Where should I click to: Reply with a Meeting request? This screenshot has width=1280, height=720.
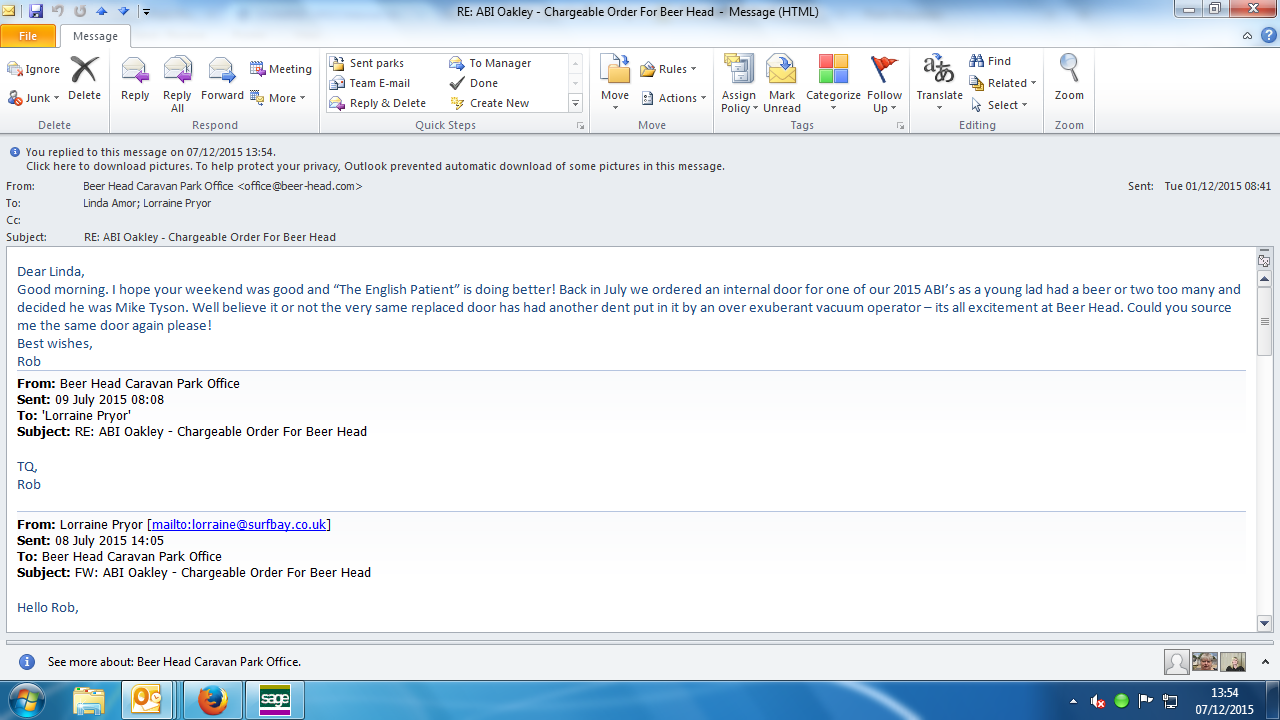coord(281,69)
